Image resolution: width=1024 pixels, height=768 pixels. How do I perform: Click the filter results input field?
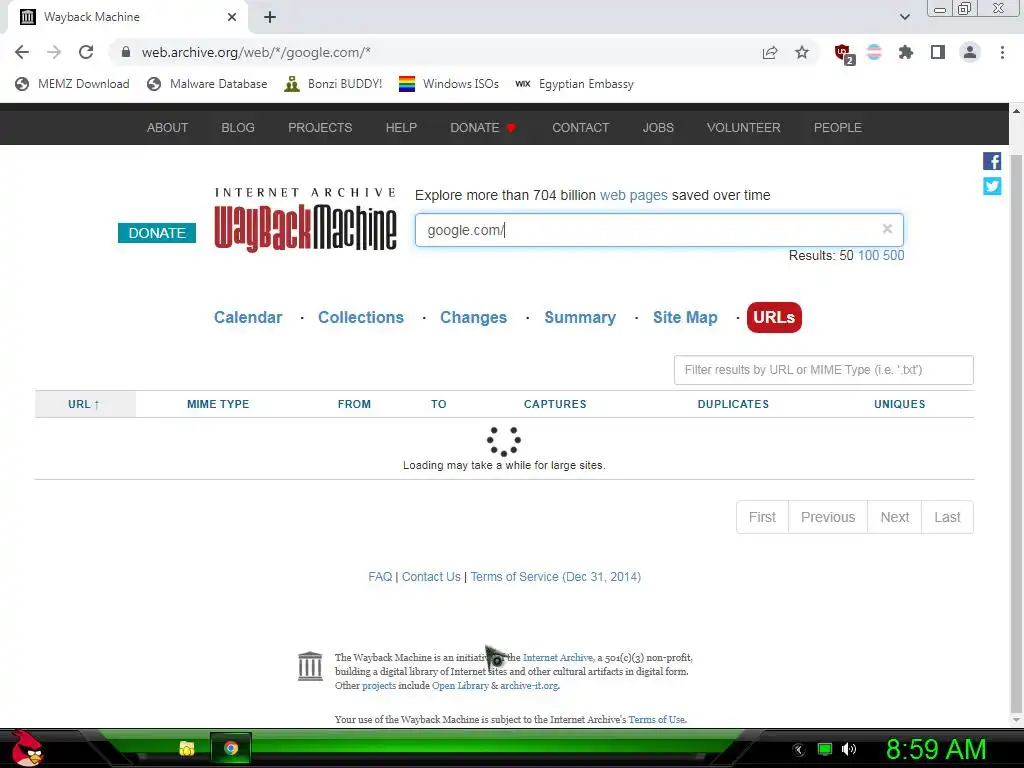[824, 370]
